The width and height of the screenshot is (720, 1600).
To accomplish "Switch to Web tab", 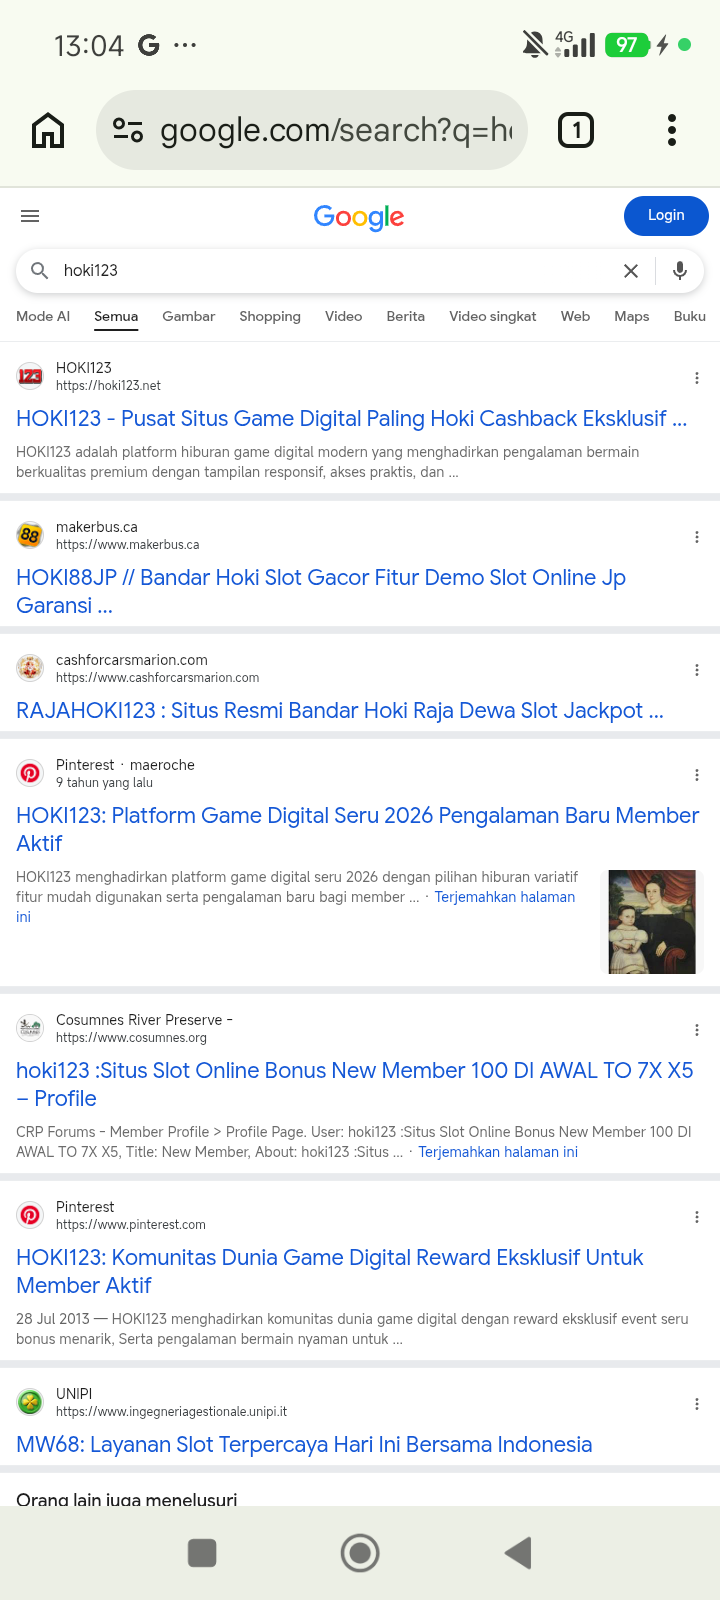I will pos(576,316).
